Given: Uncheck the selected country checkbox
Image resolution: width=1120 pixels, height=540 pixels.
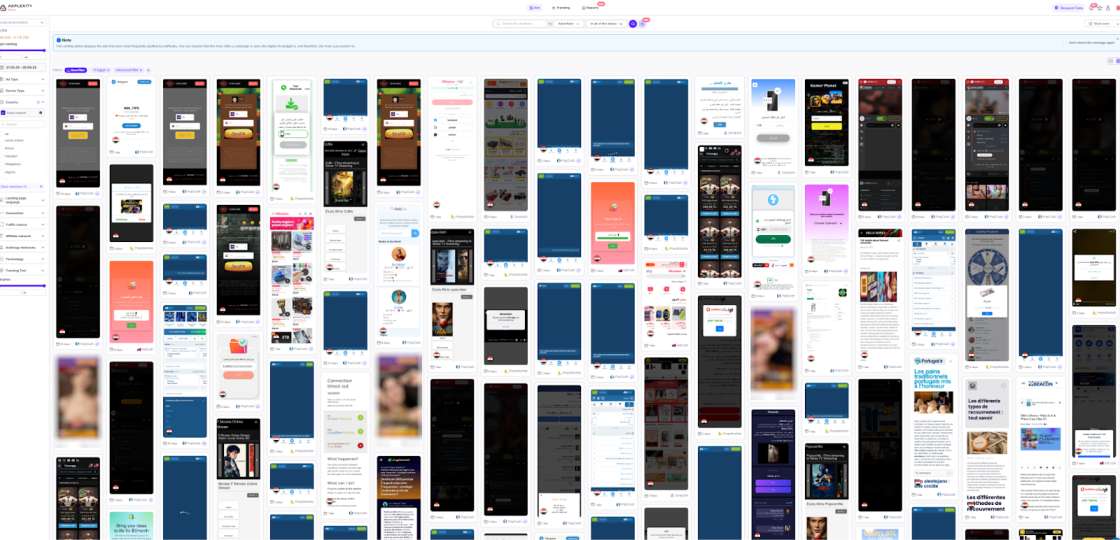Looking at the screenshot, I should (x=3, y=112).
